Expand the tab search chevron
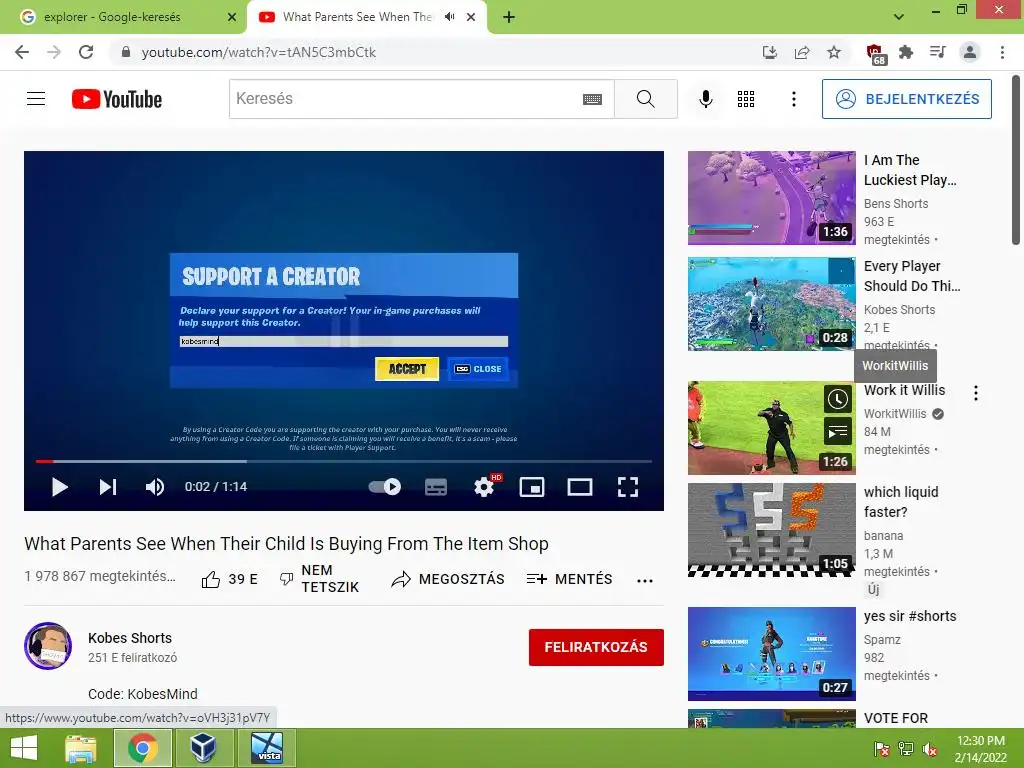The image size is (1024, 768). (x=899, y=17)
